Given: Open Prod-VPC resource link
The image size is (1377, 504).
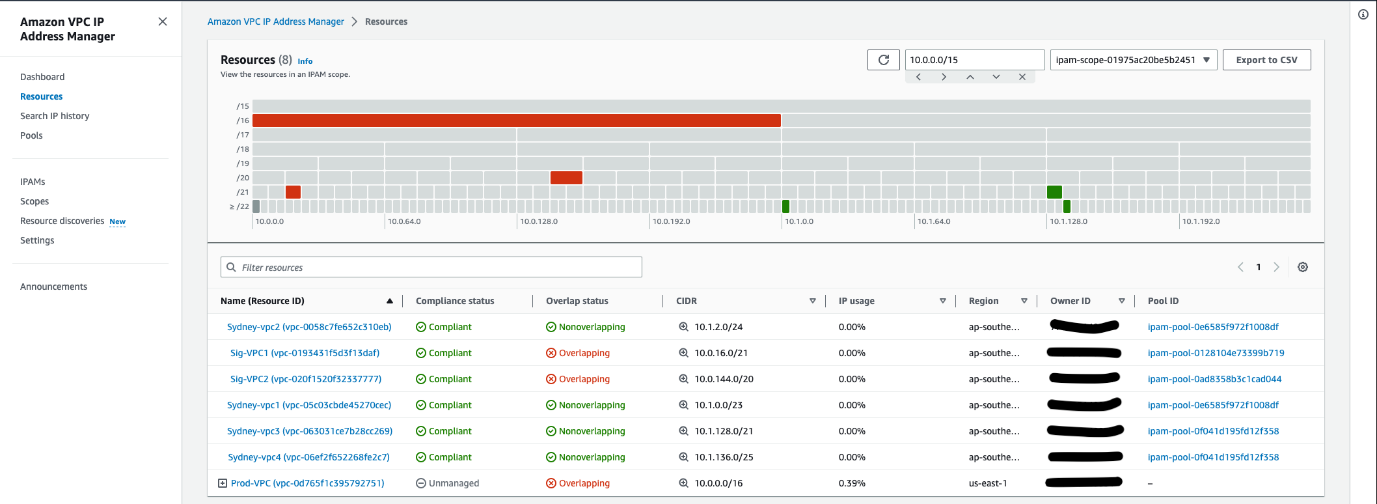Looking at the screenshot, I should [x=308, y=483].
